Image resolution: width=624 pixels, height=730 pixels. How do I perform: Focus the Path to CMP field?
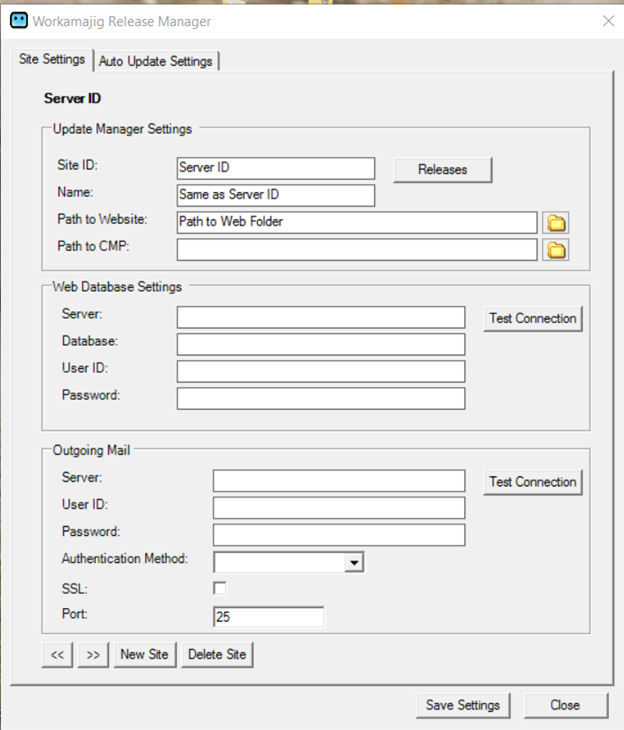pyautogui.click(x=357, y=249)
